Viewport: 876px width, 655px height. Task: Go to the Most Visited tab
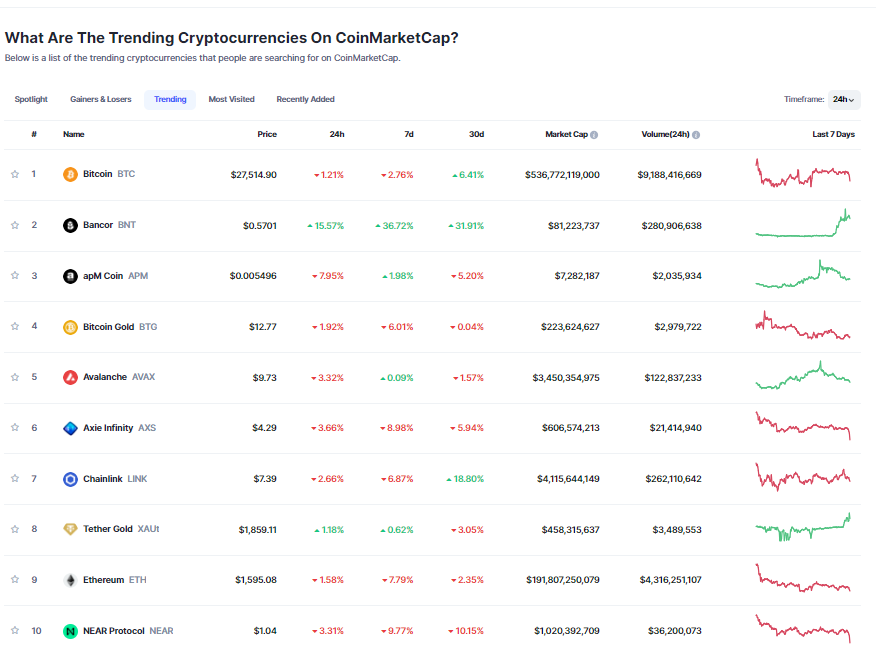231,99
